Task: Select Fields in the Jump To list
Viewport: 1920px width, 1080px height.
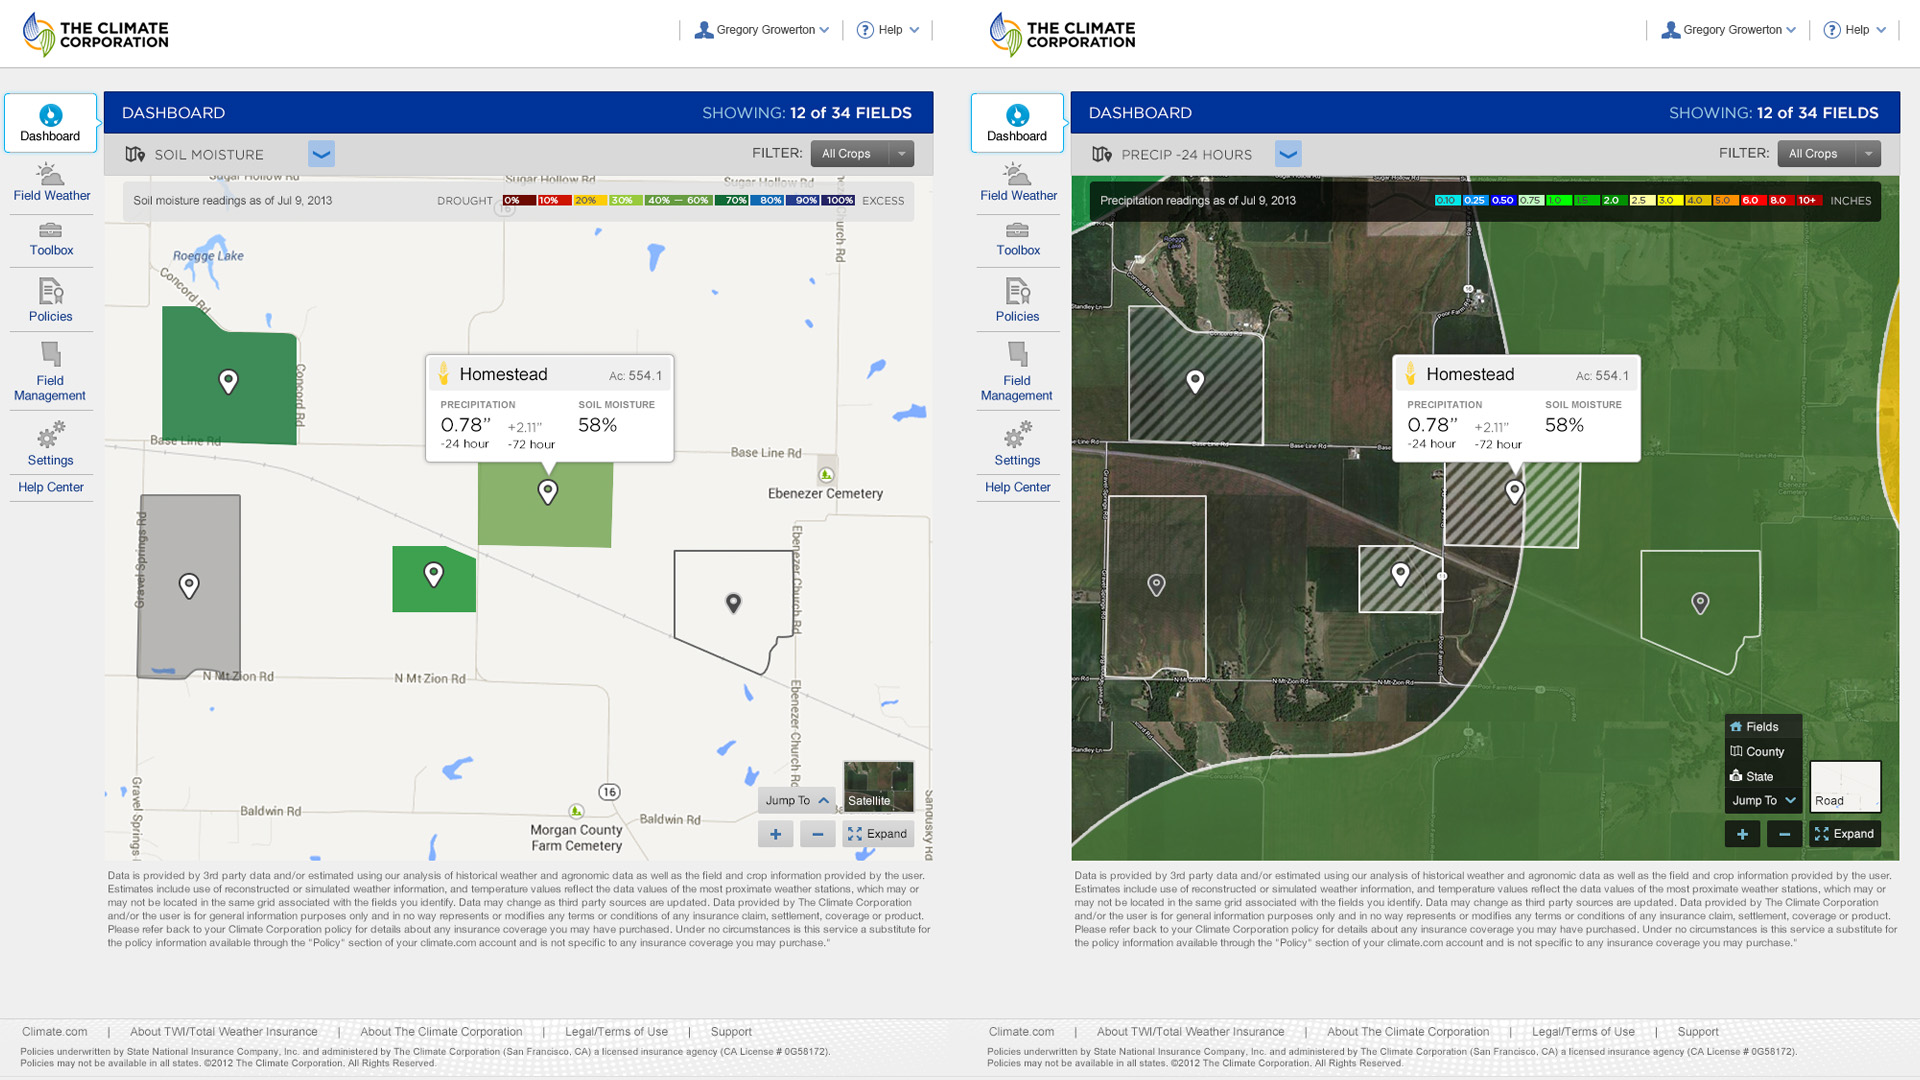Action: [1762, 727]
